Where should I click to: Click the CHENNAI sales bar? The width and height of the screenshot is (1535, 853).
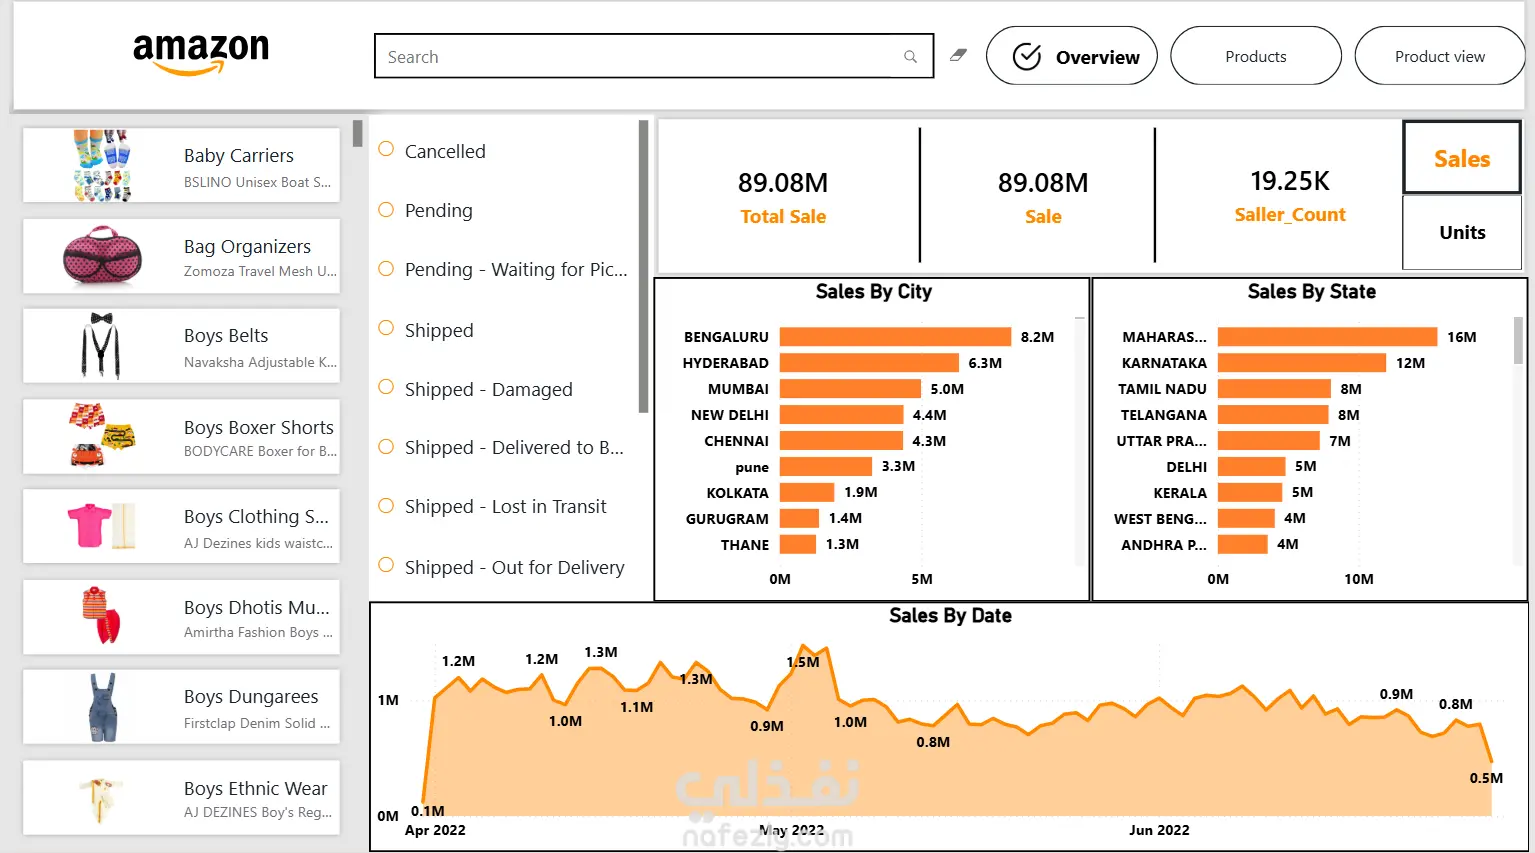[841, 441]
